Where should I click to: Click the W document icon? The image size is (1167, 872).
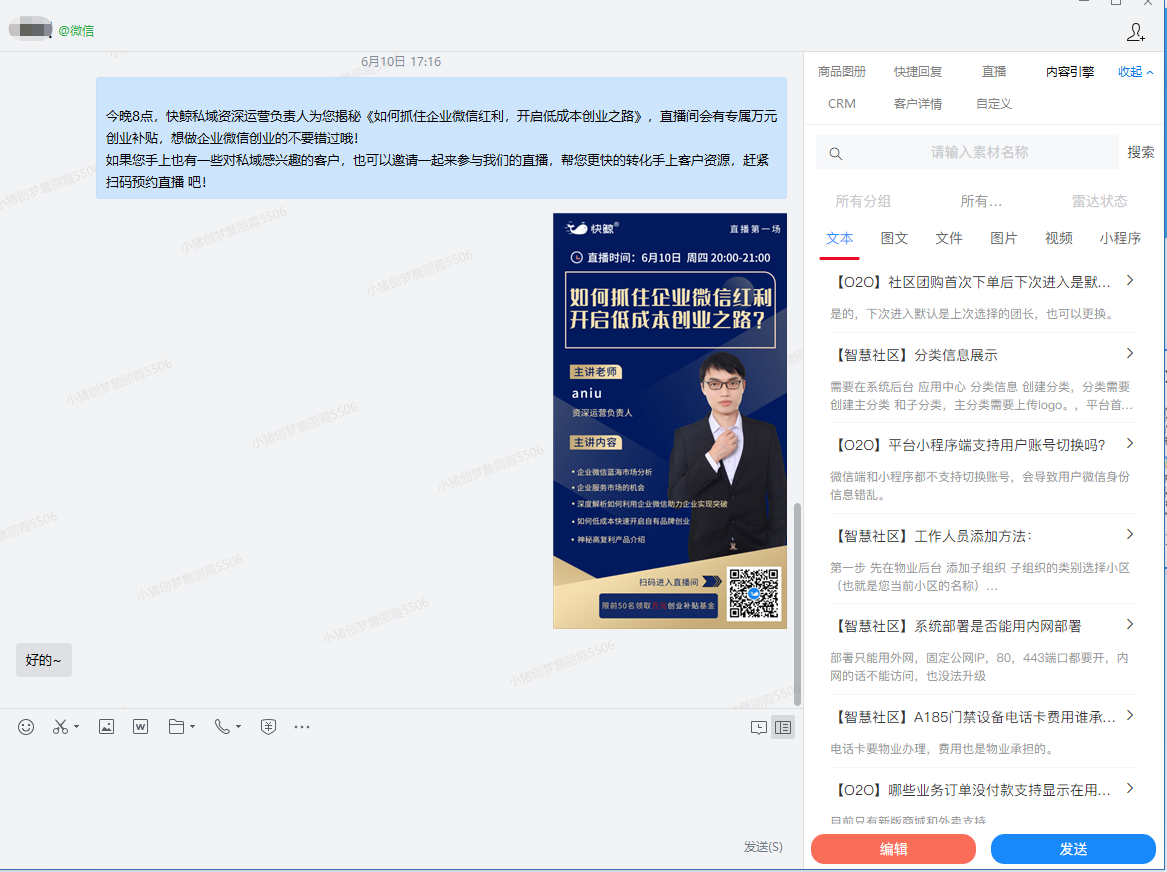click(x=140, y=727)
